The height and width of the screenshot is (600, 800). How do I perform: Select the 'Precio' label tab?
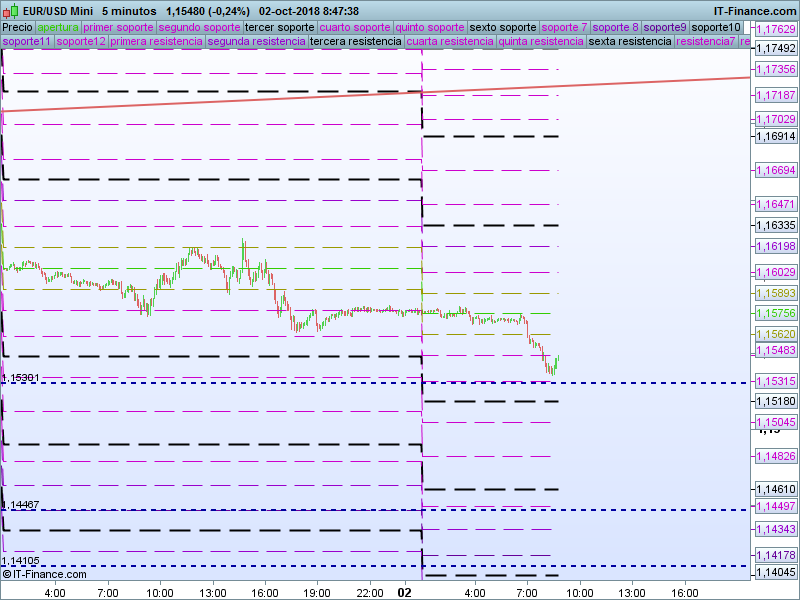pyautogui.click(x=17, y=28)
